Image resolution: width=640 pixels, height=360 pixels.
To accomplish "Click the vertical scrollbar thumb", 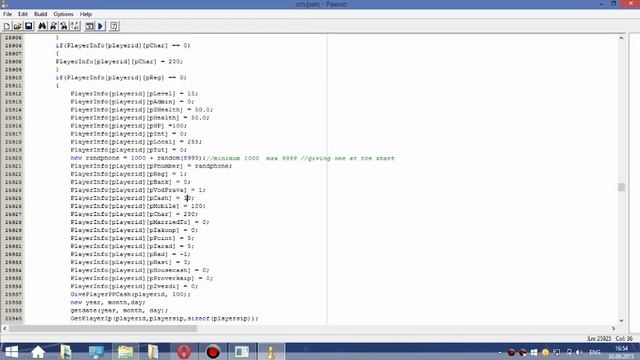I will [621, 187].
